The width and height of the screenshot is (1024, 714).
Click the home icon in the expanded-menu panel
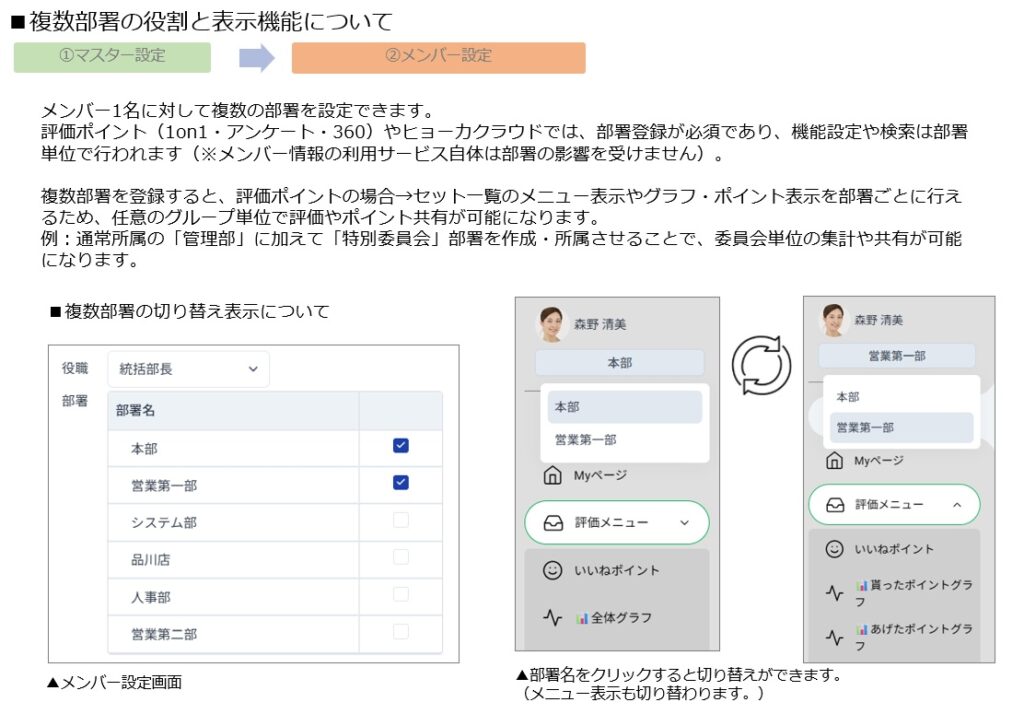[834, 461]
